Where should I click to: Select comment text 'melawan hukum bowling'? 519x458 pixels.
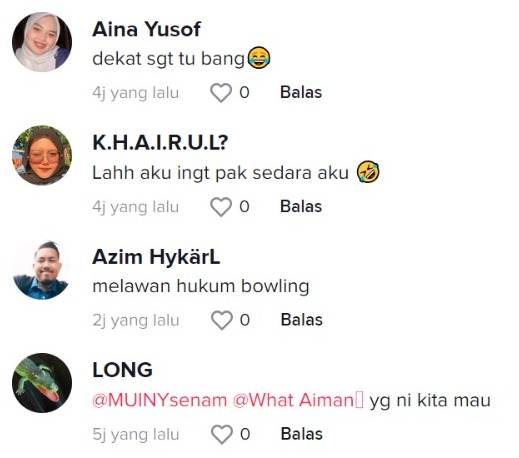(201, 286)
